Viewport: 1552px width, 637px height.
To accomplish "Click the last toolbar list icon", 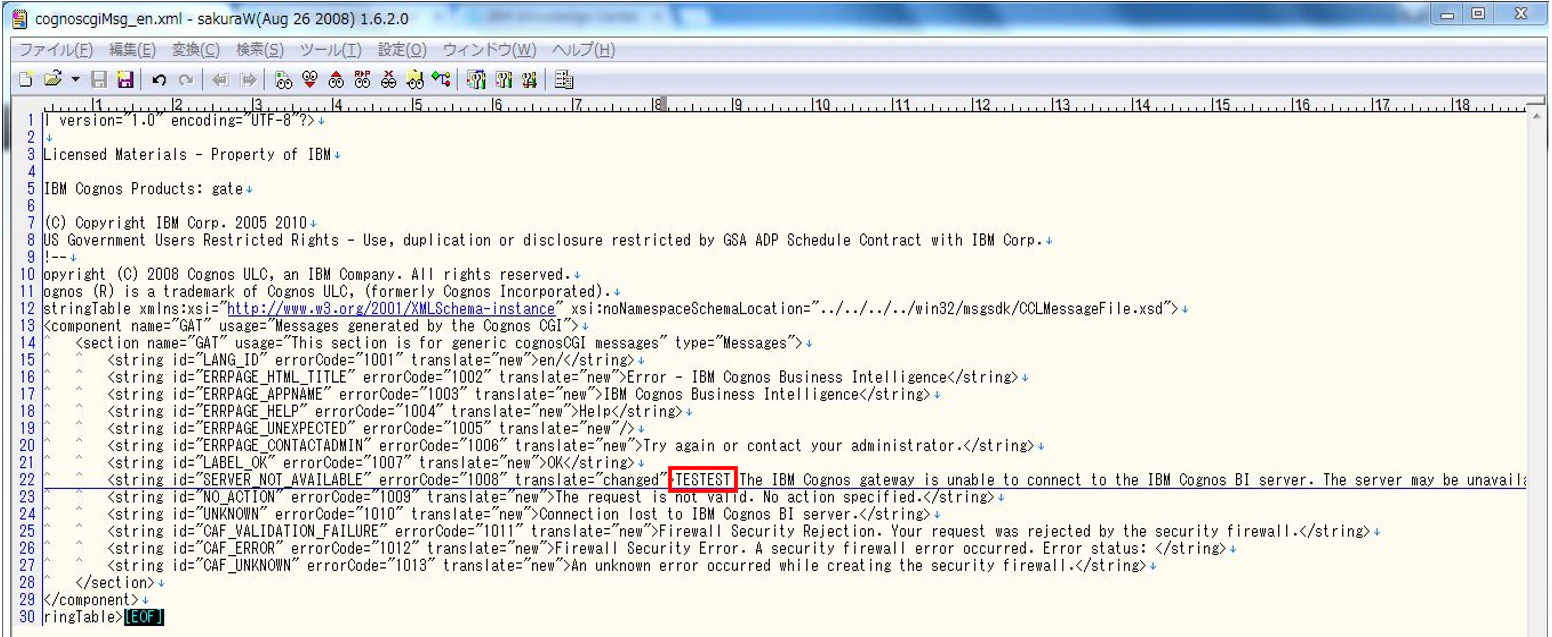I will (563, 79).
